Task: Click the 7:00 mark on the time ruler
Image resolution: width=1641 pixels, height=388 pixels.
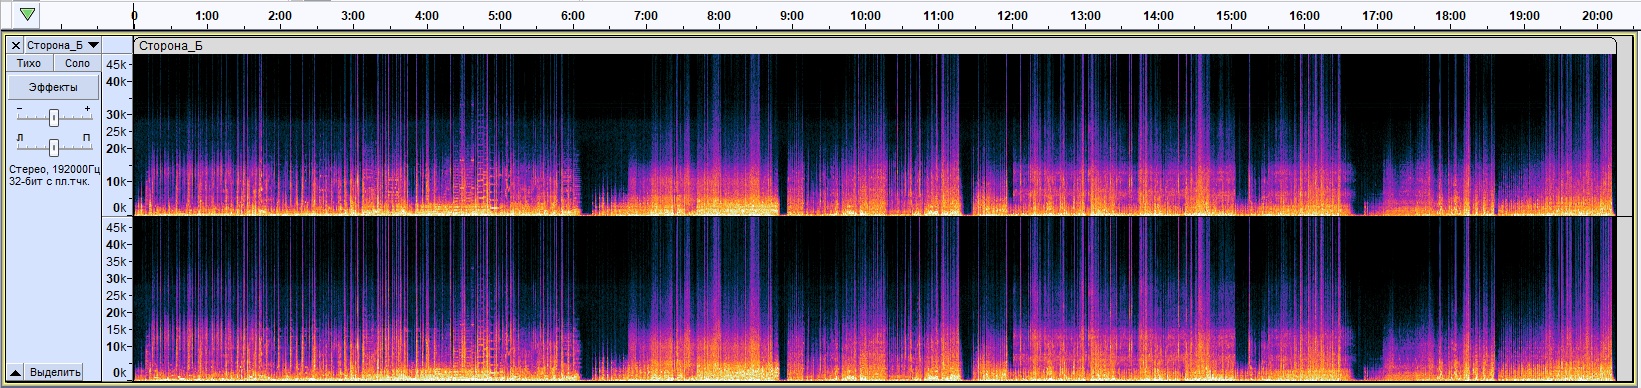Action: (x=646, y=16)
